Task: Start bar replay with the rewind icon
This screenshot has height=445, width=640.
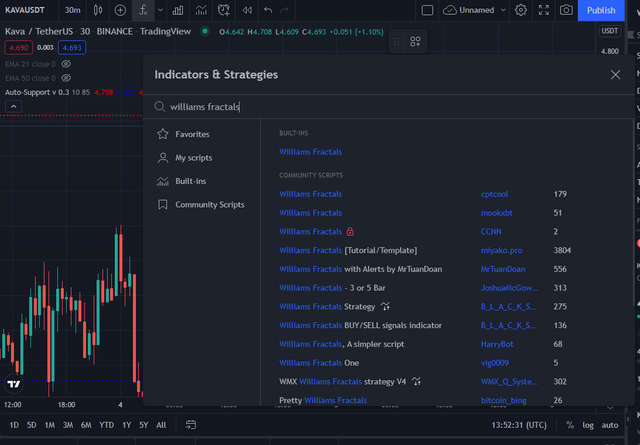Action: 247,10
